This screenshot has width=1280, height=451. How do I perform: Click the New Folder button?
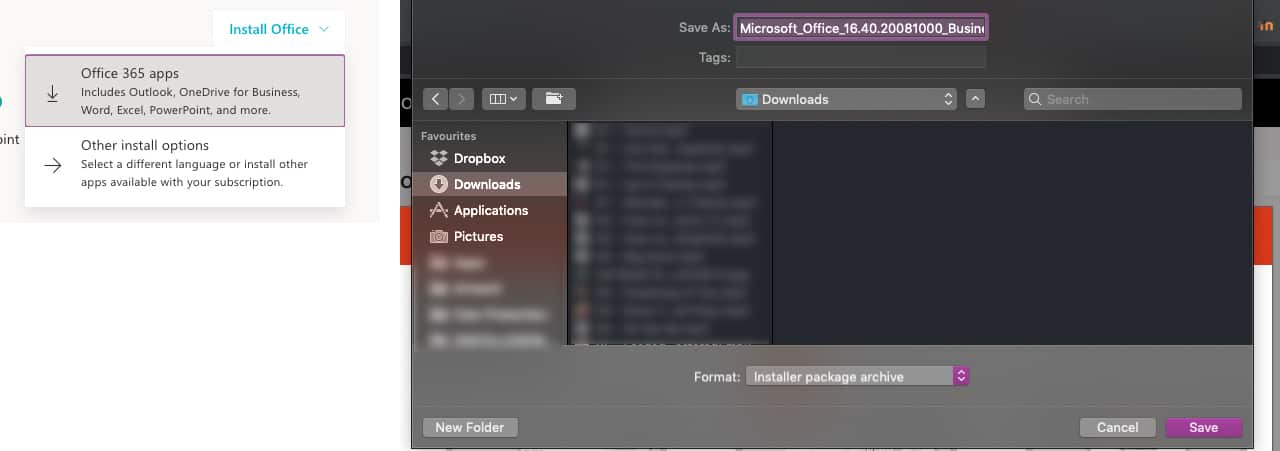(470, 427)
